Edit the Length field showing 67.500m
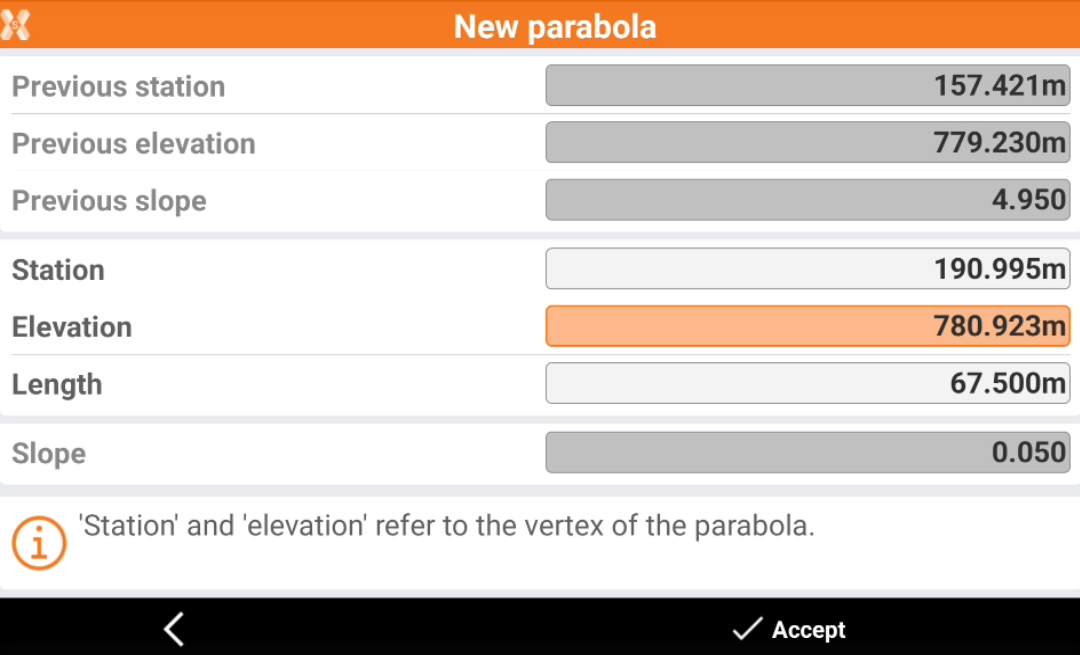This screenshot has height=655, width=1080. 807,384
